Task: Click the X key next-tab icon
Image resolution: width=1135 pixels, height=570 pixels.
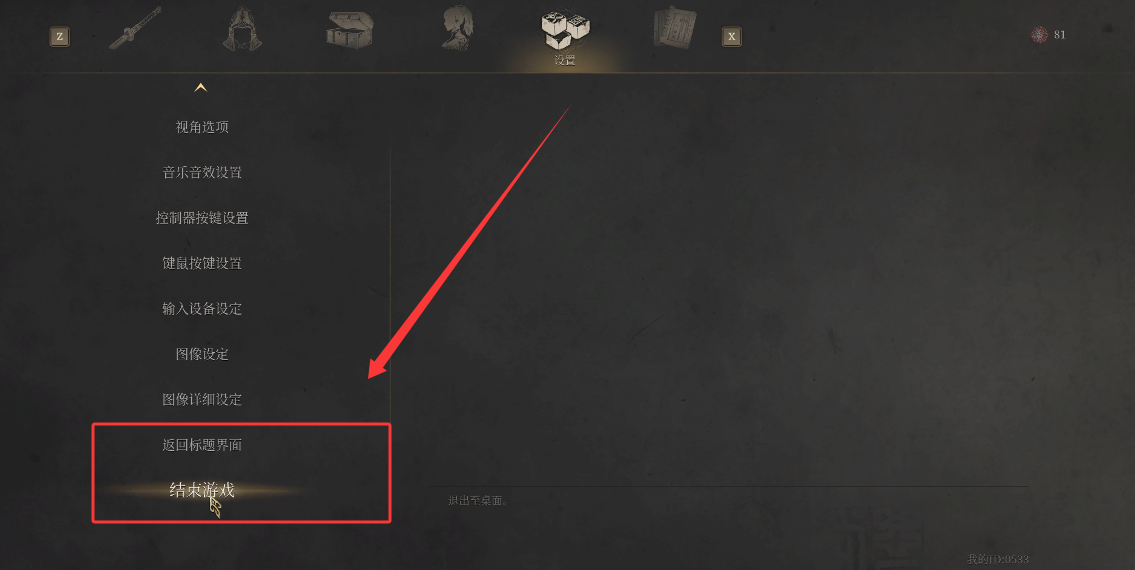Action: tap(732, 36)
